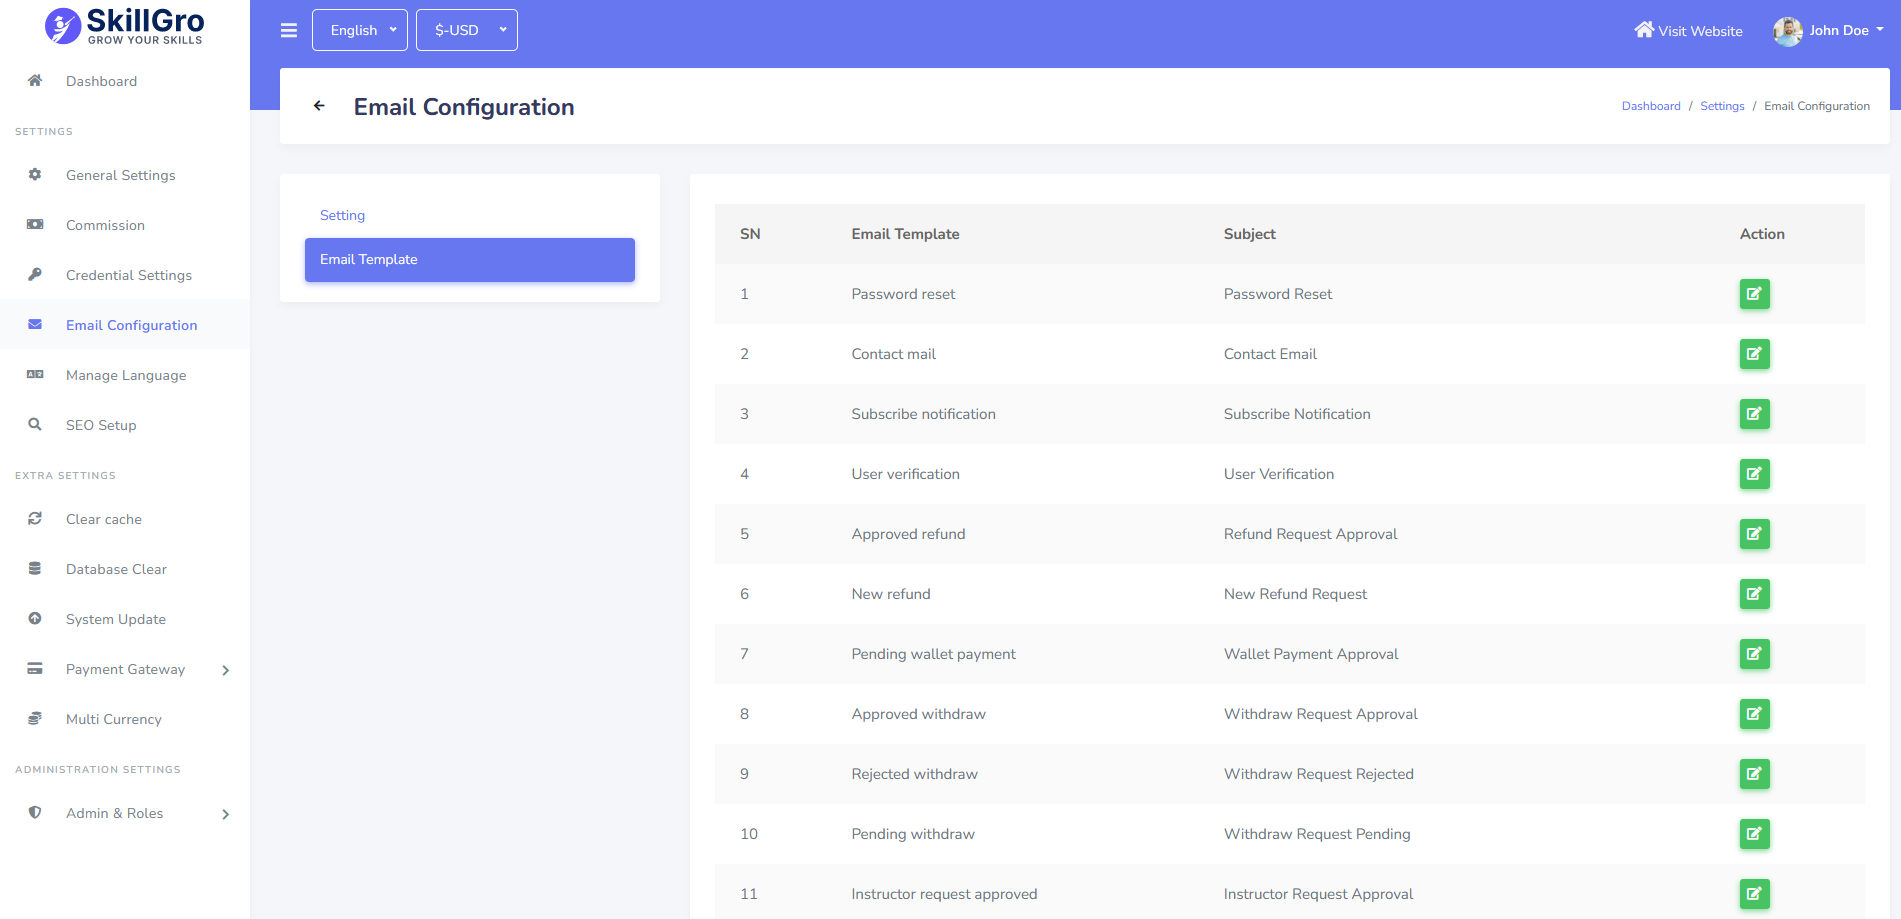Image resolution: width=1901 pixels, height=919 pixels.
Task: Click the 'Refund Request Approval' subject cell
Action: coord(1310,534)
